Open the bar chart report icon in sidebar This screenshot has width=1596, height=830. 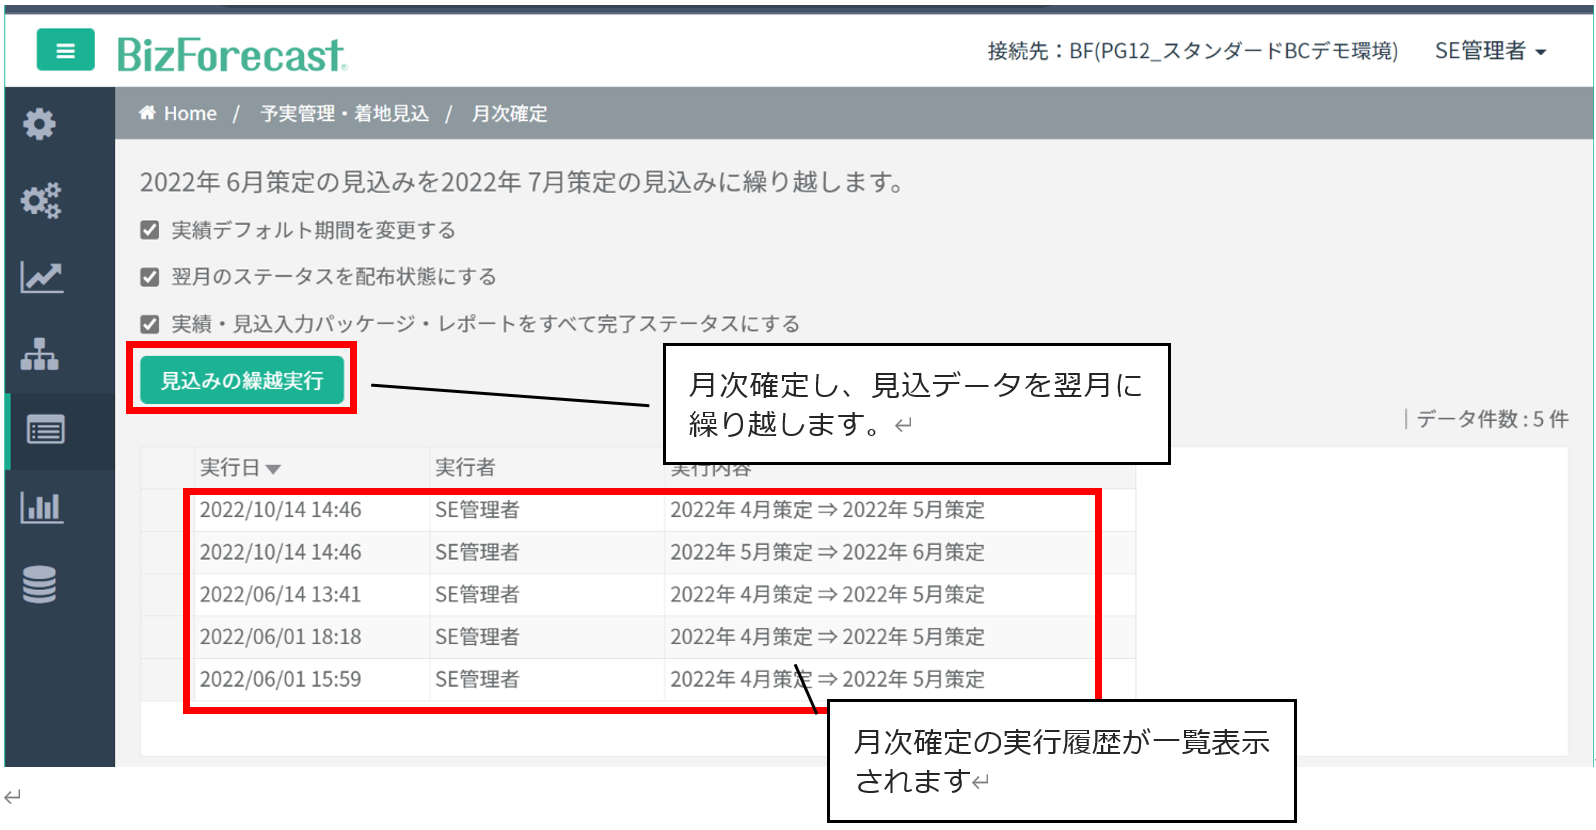click(x=41, y=508)
